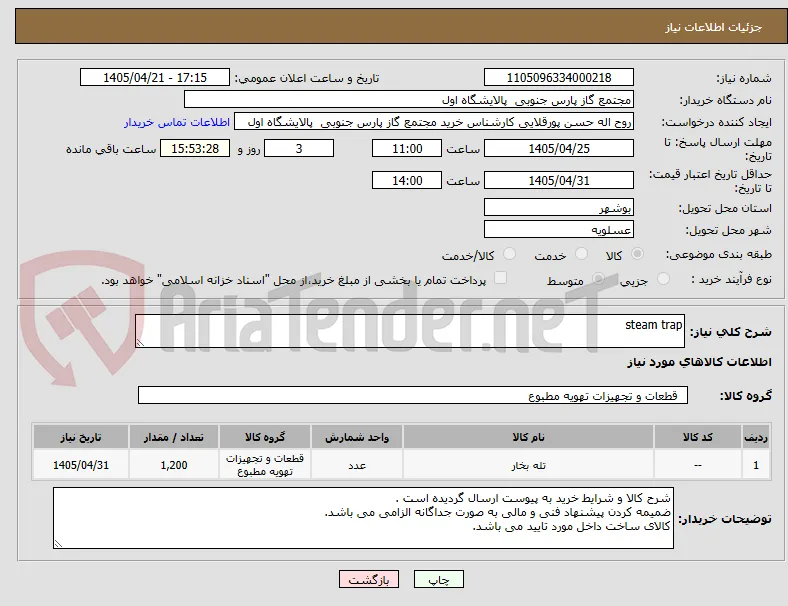Choose the جزیی purchase type radio
This screenshot has height=606, width=788.
pos(663,278)
